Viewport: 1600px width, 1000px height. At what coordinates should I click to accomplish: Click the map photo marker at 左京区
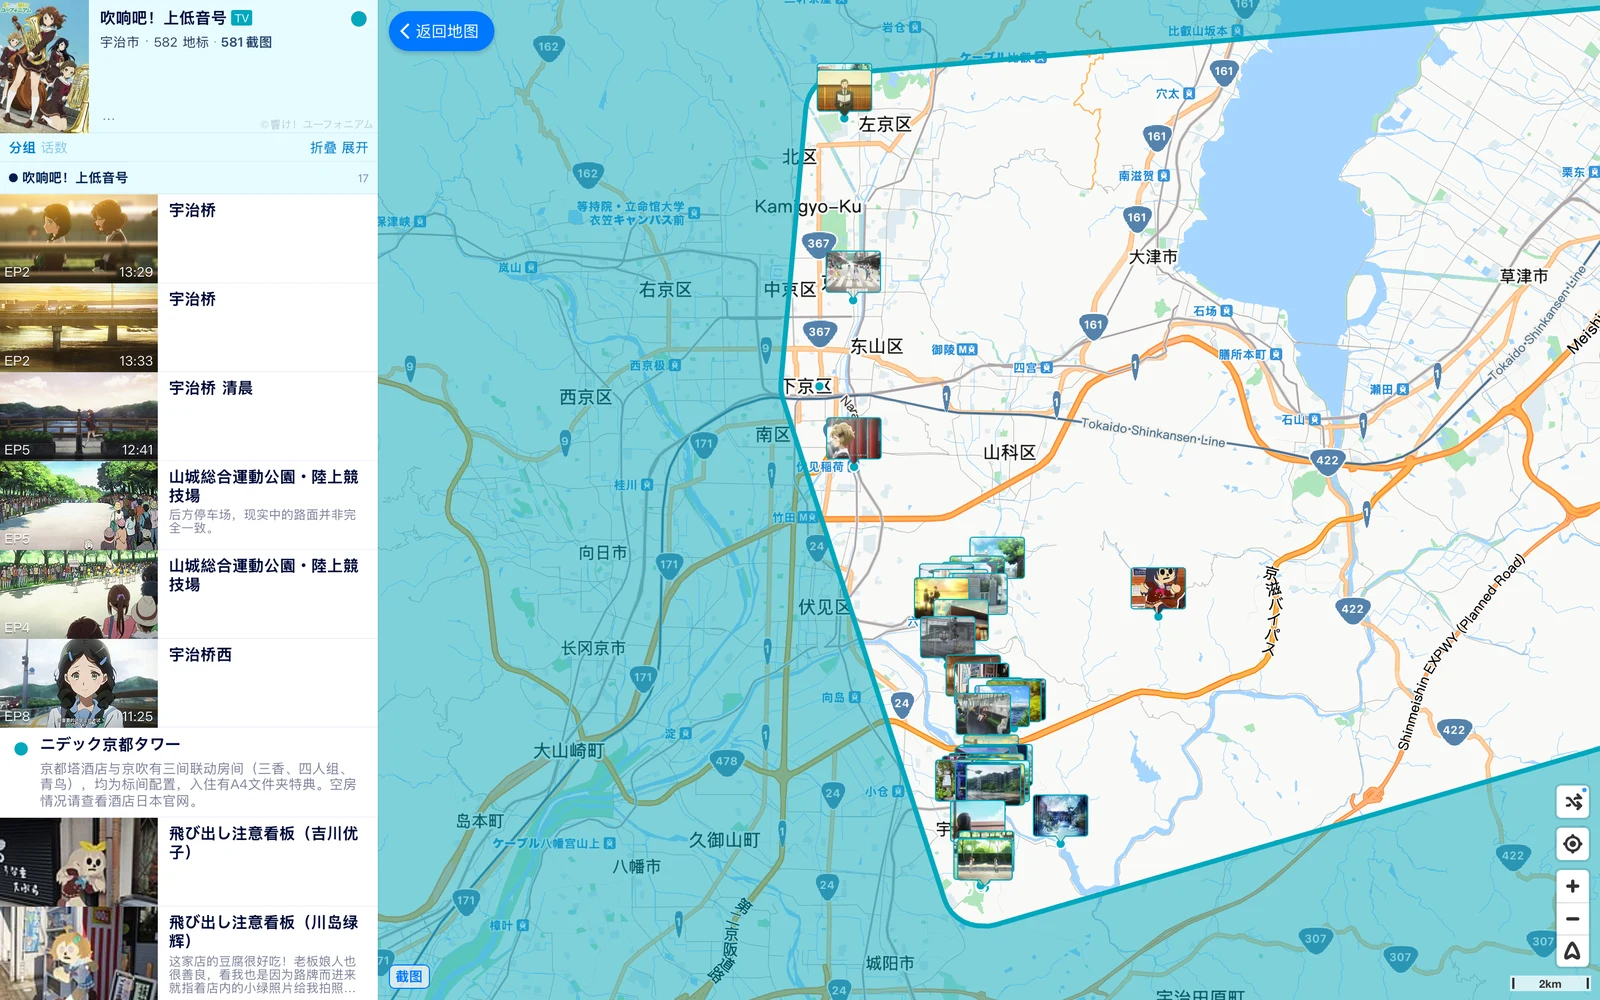click(x=844, y=88)
